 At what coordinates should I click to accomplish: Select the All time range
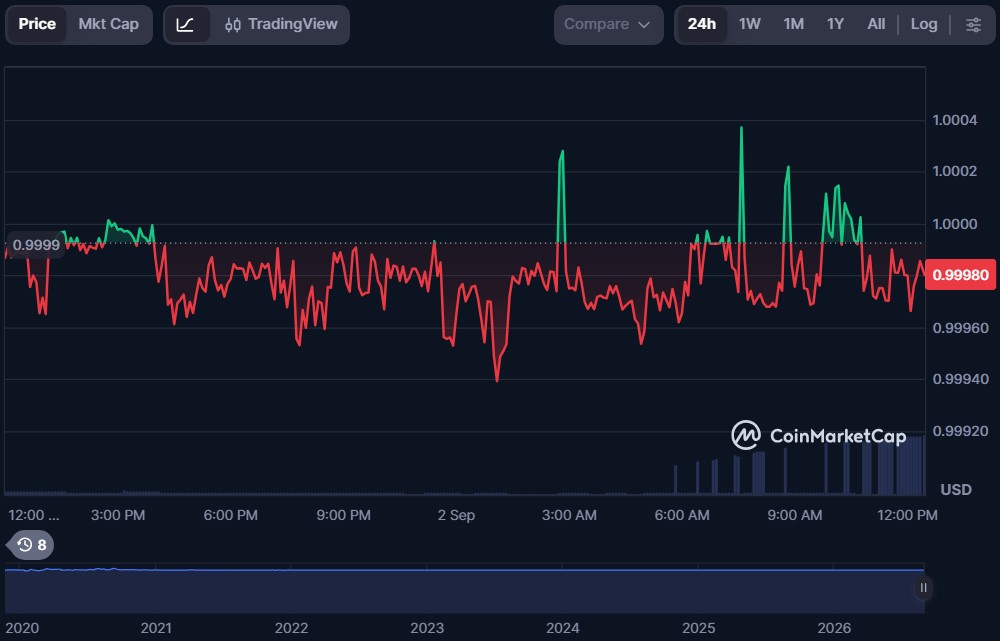coord(876,25)
